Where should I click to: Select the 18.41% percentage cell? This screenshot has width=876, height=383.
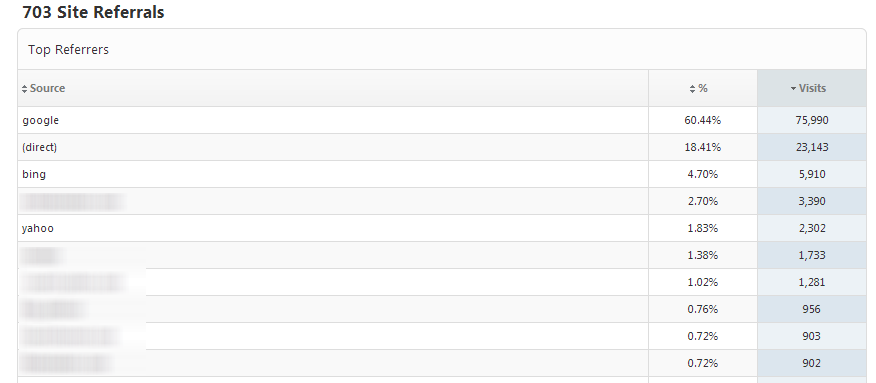click(703, 147)
